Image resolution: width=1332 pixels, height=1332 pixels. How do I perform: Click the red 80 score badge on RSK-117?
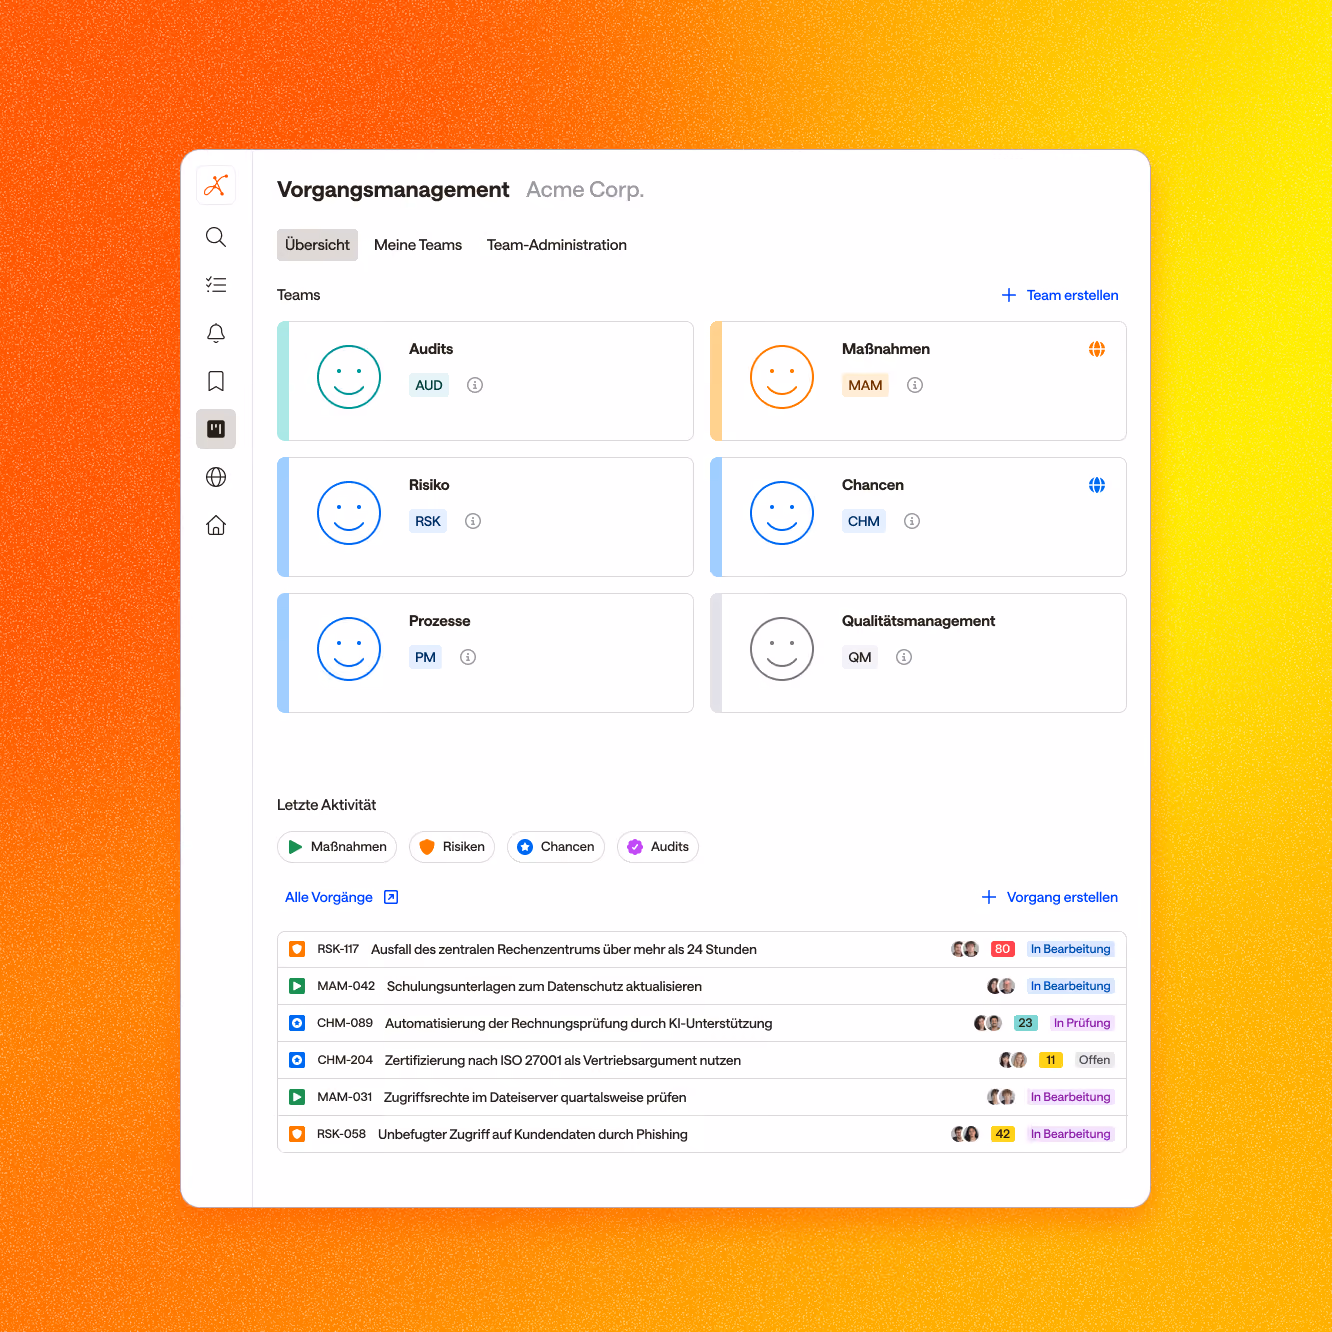click(x=1003, y=949)
